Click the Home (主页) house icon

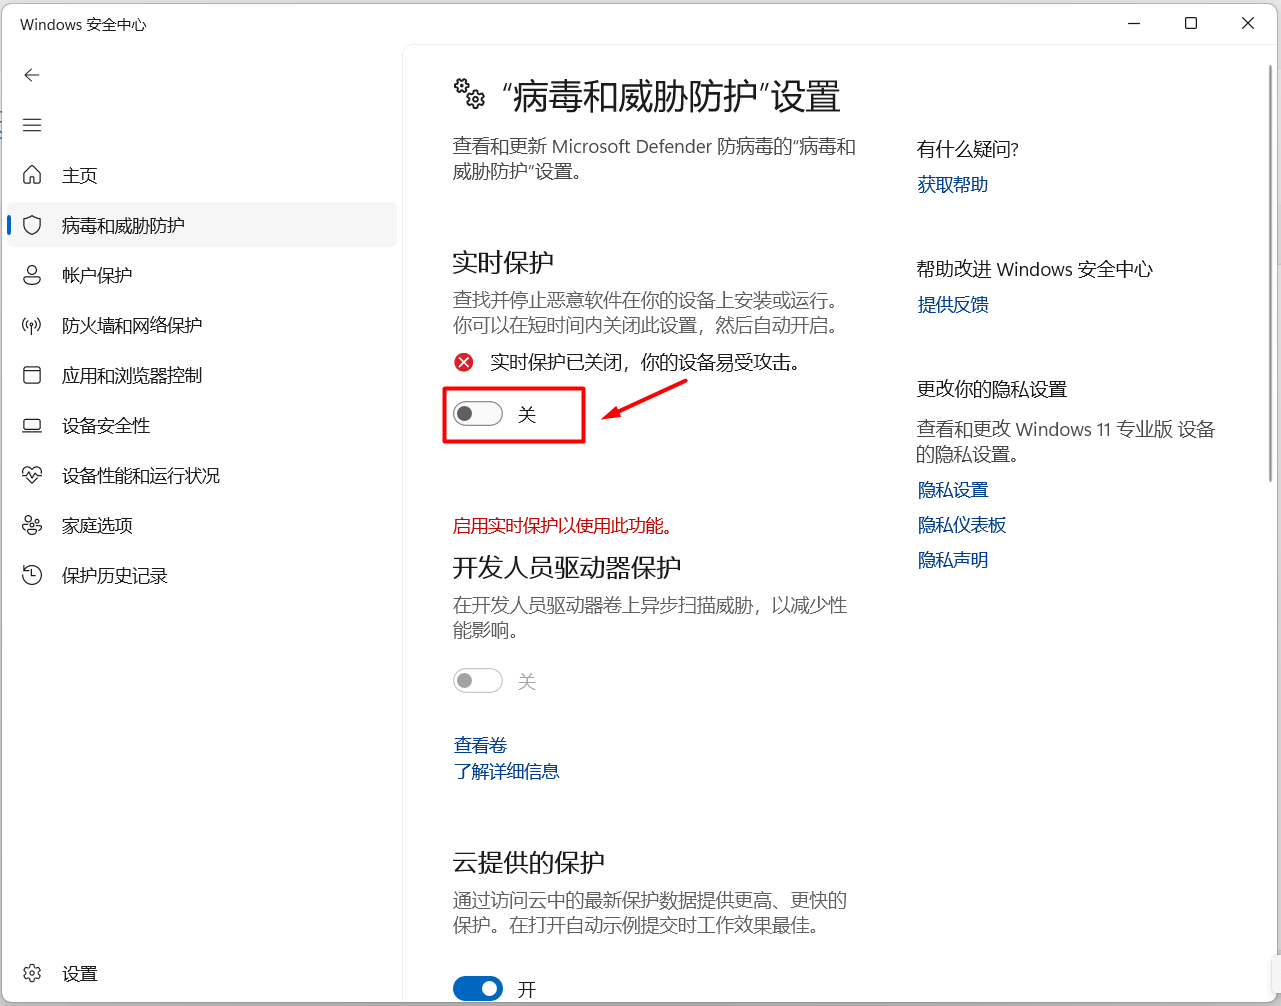point(32,175)
